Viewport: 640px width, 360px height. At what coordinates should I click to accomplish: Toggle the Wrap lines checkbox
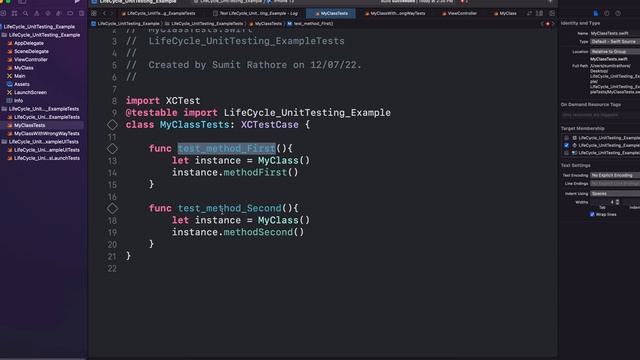tap(592, 214)
